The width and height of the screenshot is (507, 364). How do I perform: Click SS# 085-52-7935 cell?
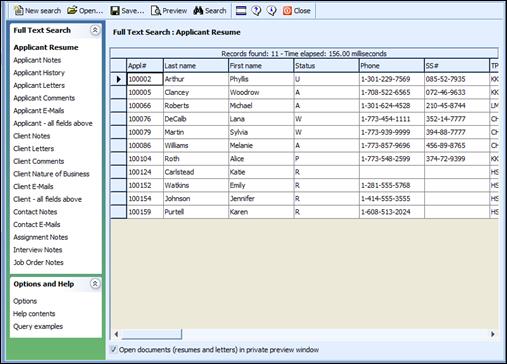tap(457, 79)
